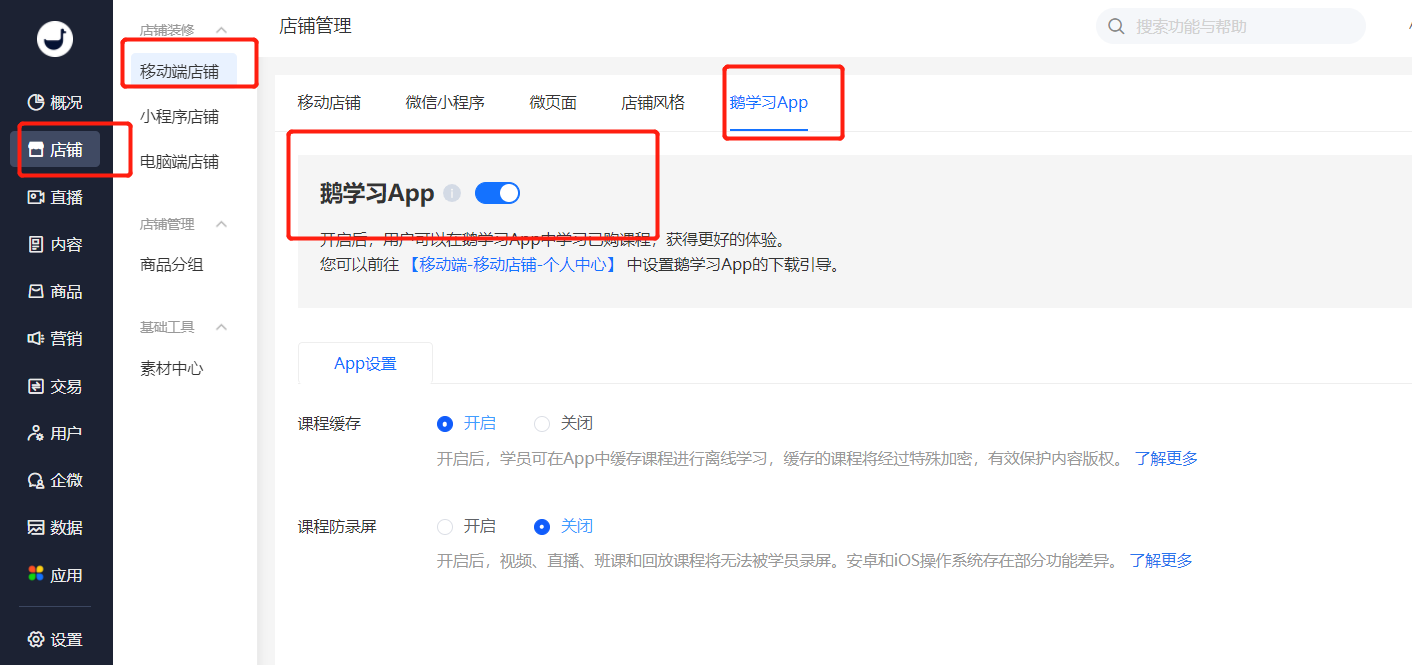1412x665 pixels.
Task: Select 开启 for 课程防录屏
Action: 445,526
